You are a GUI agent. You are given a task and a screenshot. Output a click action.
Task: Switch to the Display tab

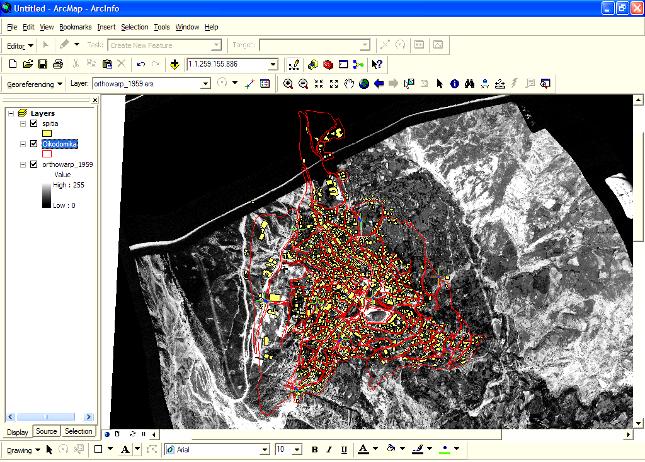coord(18,432)
